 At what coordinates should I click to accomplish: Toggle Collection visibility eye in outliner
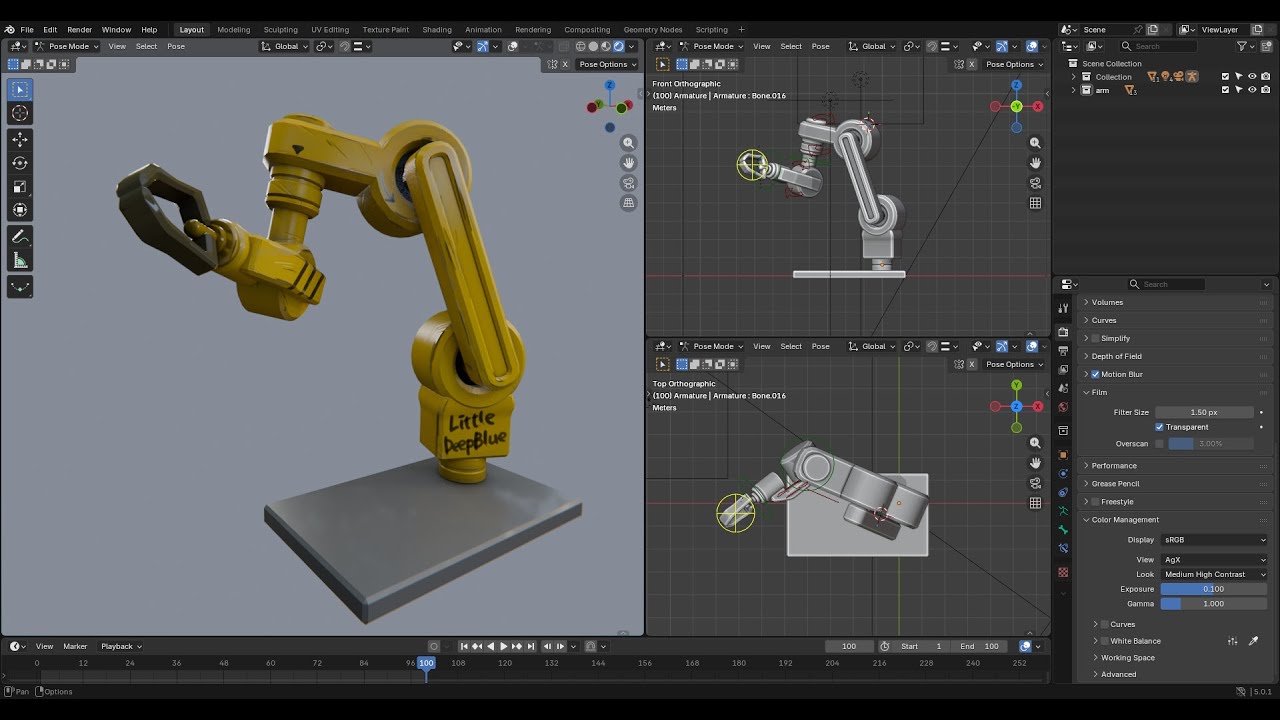tap(1252, 76)
